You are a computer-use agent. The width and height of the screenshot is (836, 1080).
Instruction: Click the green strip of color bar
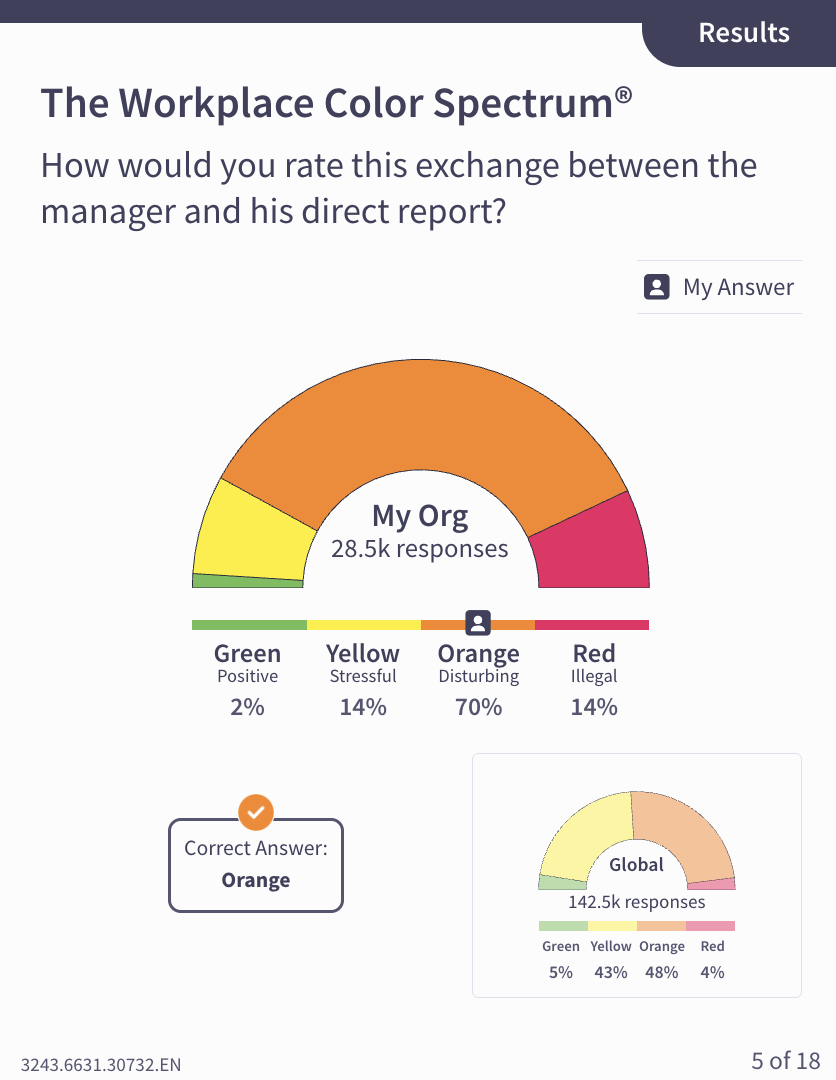249,625
